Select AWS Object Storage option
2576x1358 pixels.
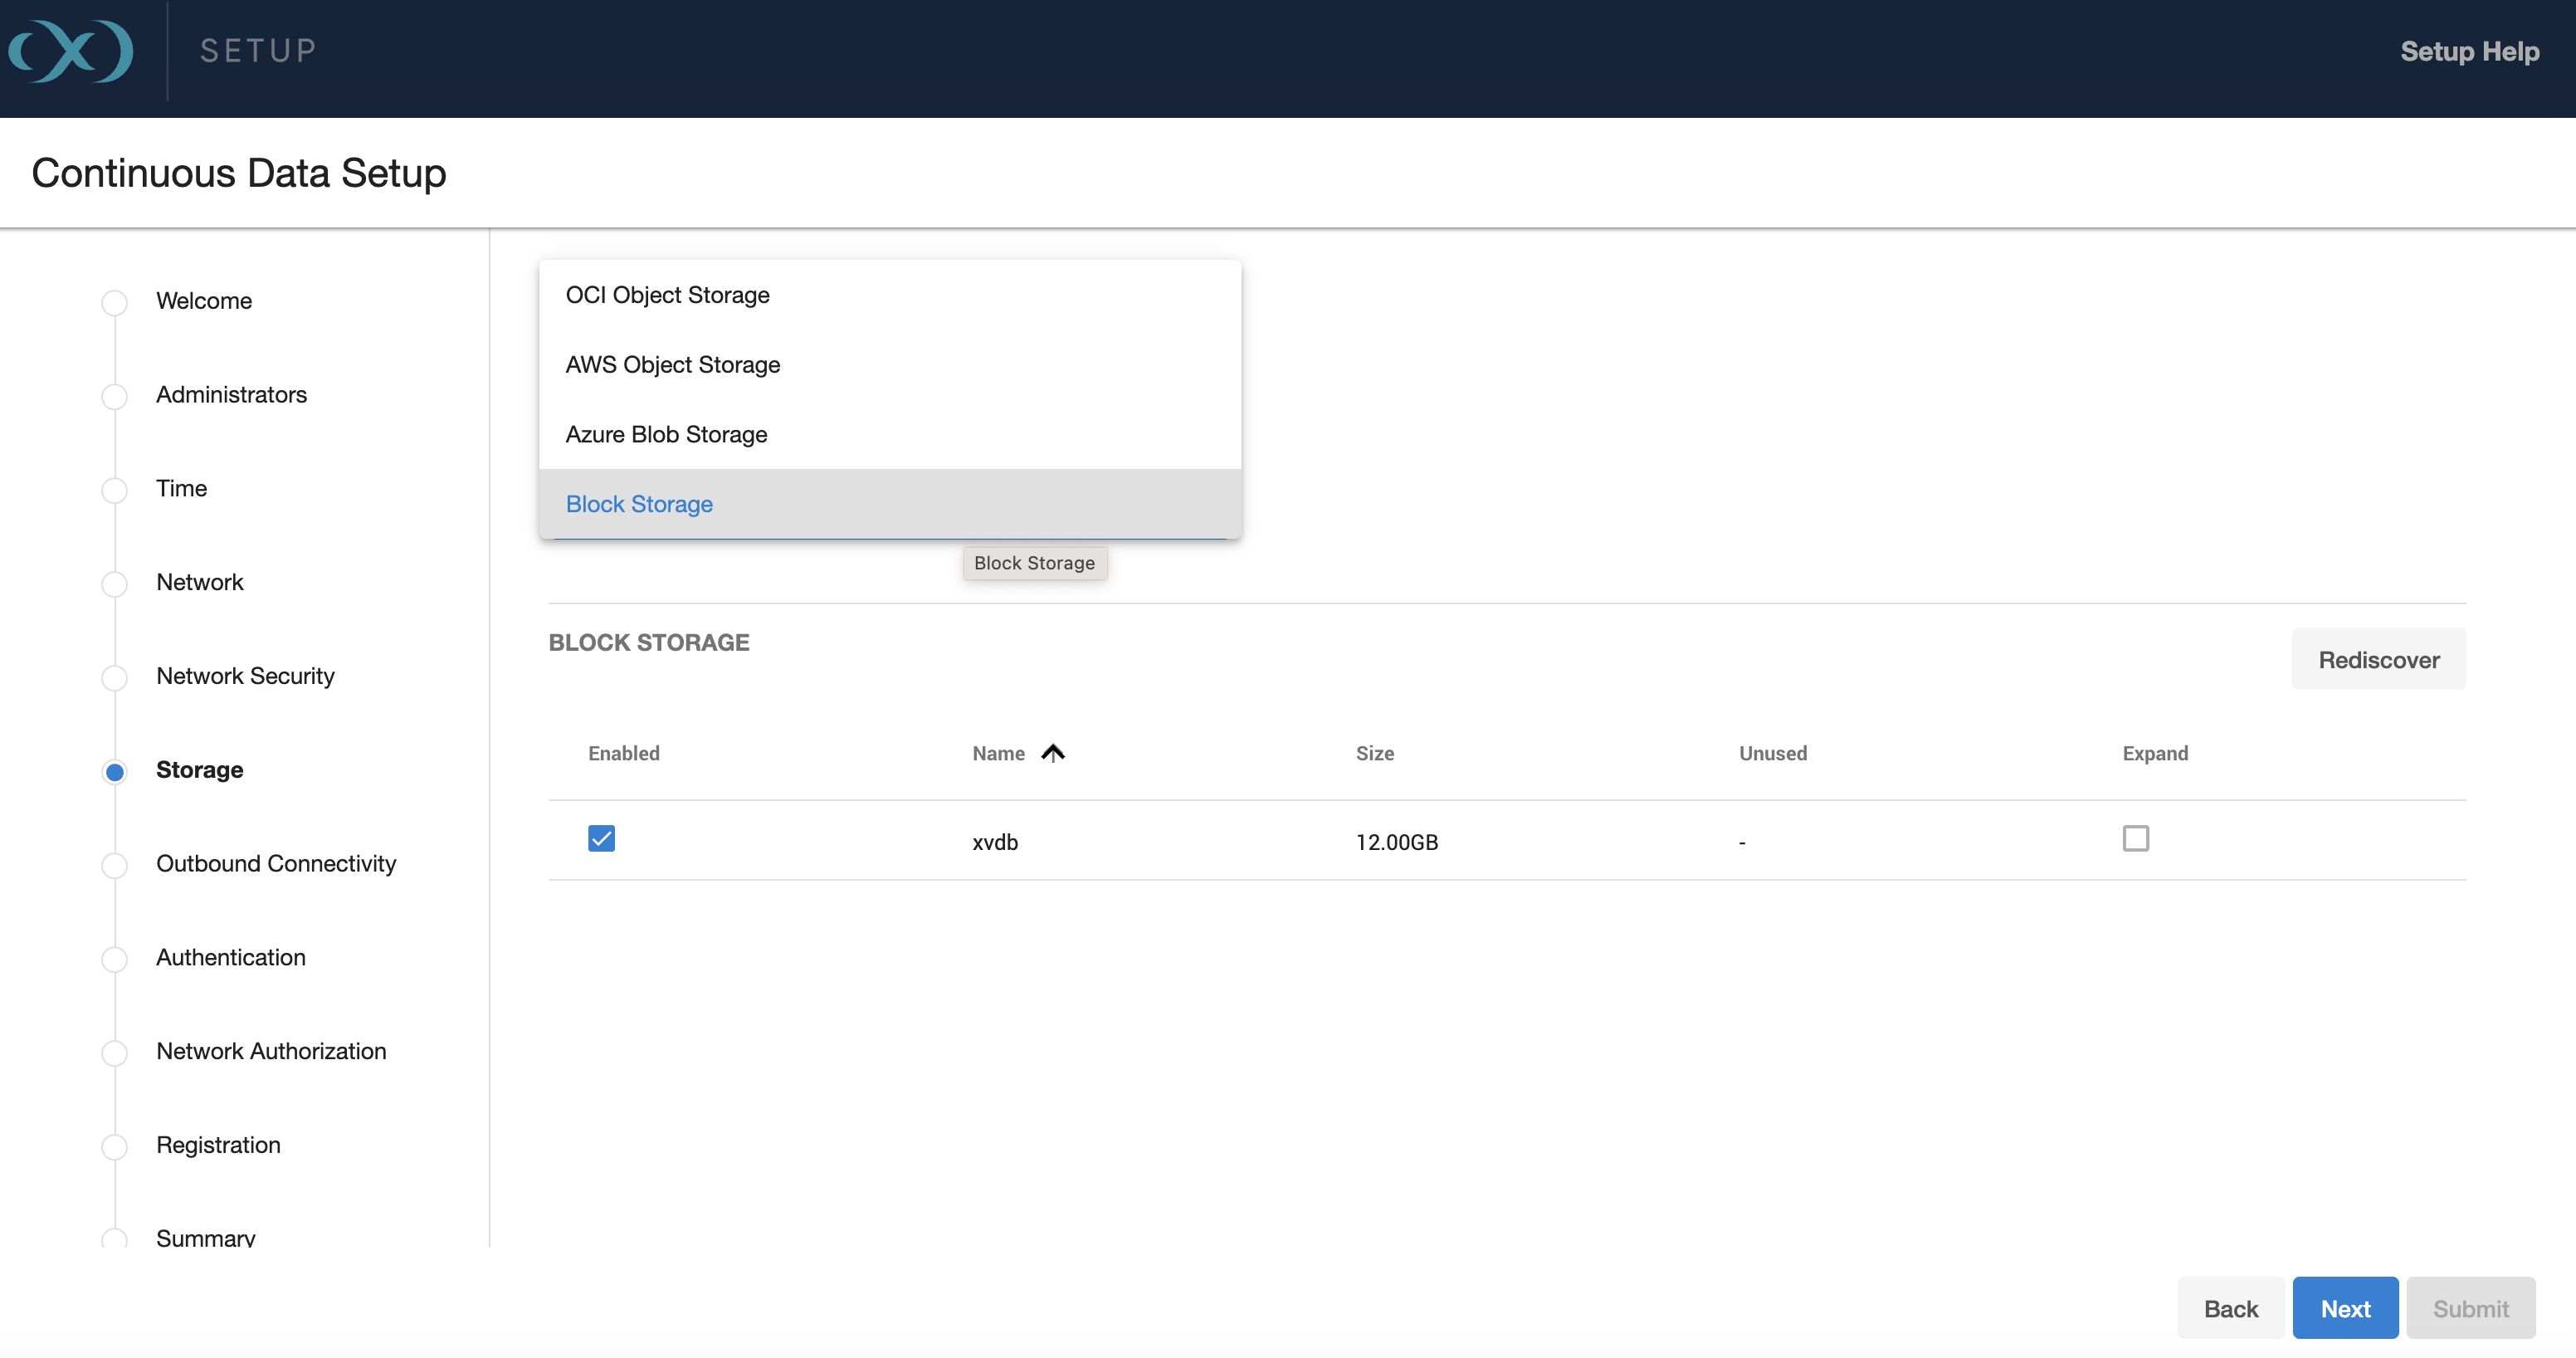(672, 365)
